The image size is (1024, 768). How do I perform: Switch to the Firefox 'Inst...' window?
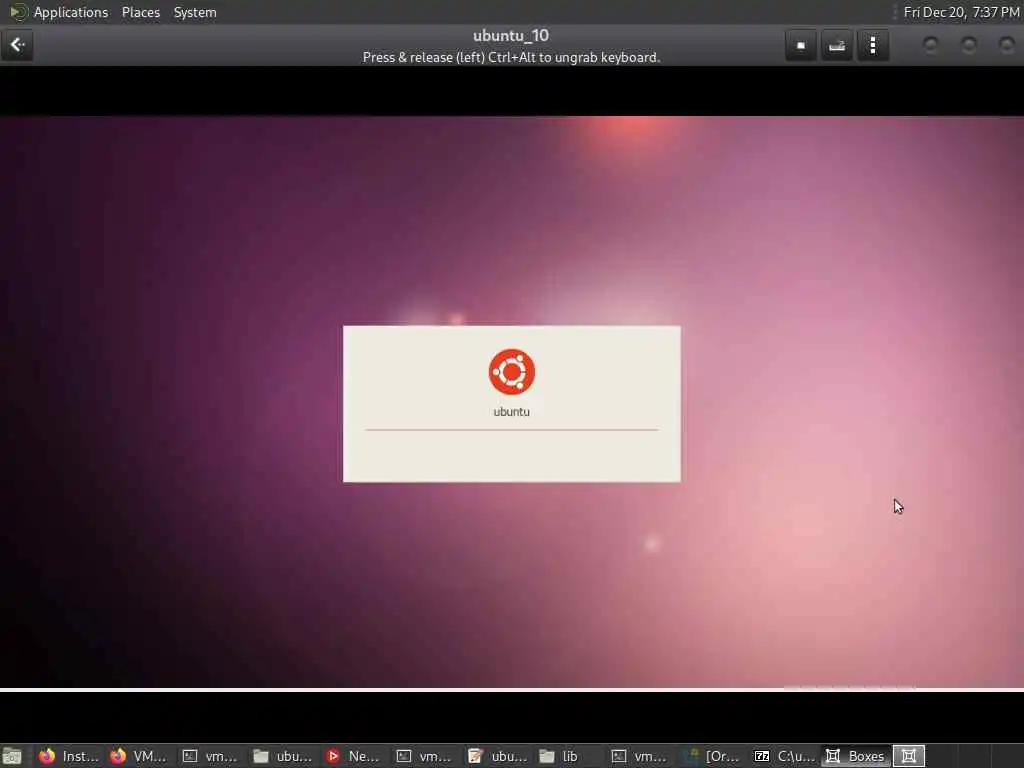[x=69, y=756]
